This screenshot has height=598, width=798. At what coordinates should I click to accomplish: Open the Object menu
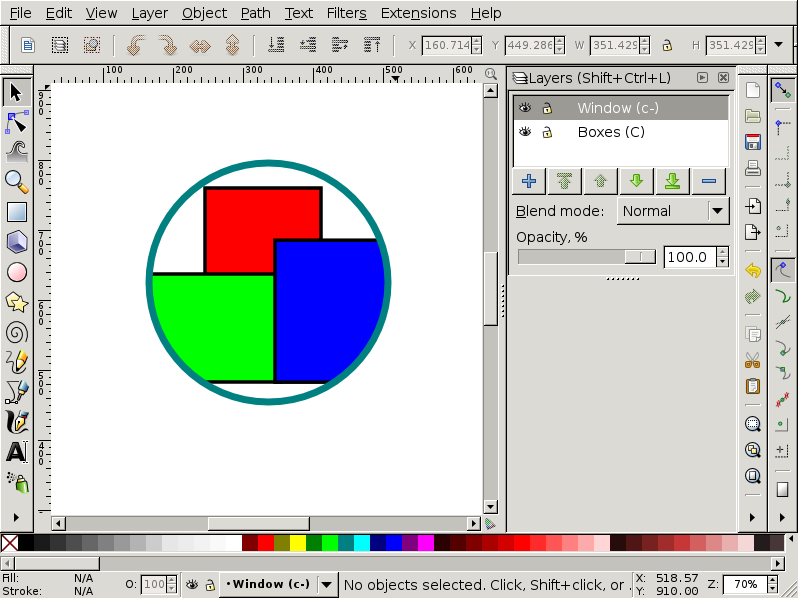pos(205,13)
